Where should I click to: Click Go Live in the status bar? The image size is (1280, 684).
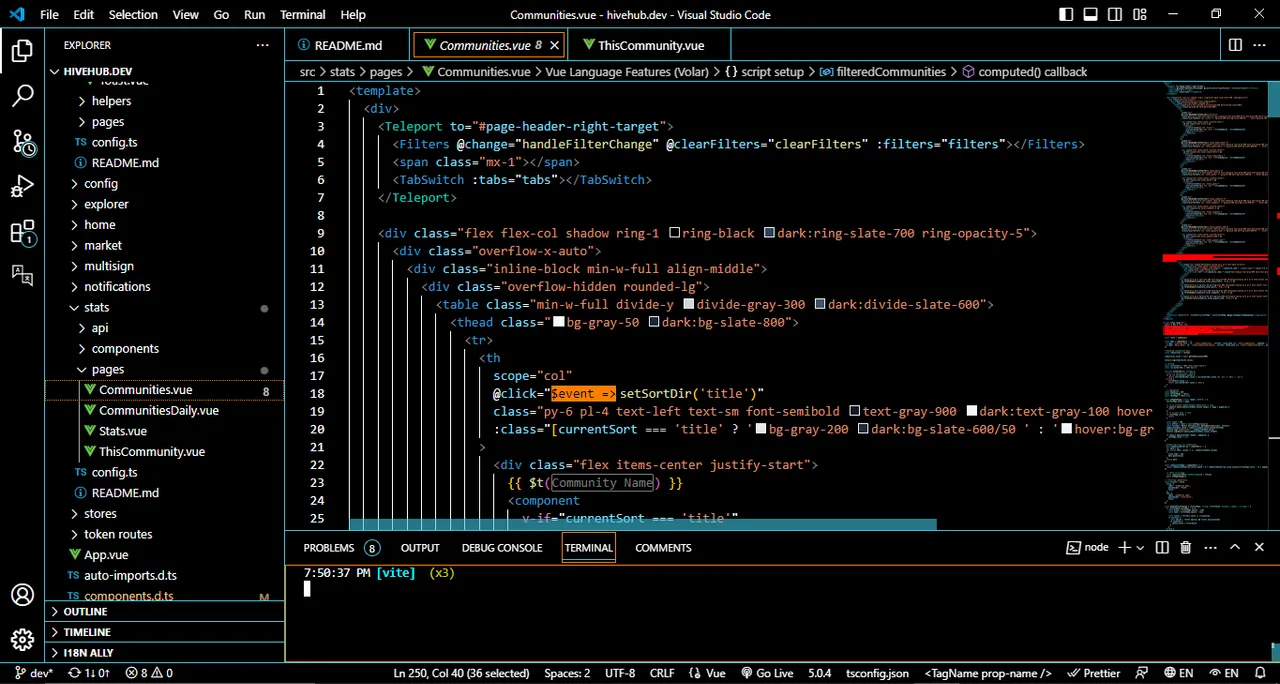click(766, 673)
